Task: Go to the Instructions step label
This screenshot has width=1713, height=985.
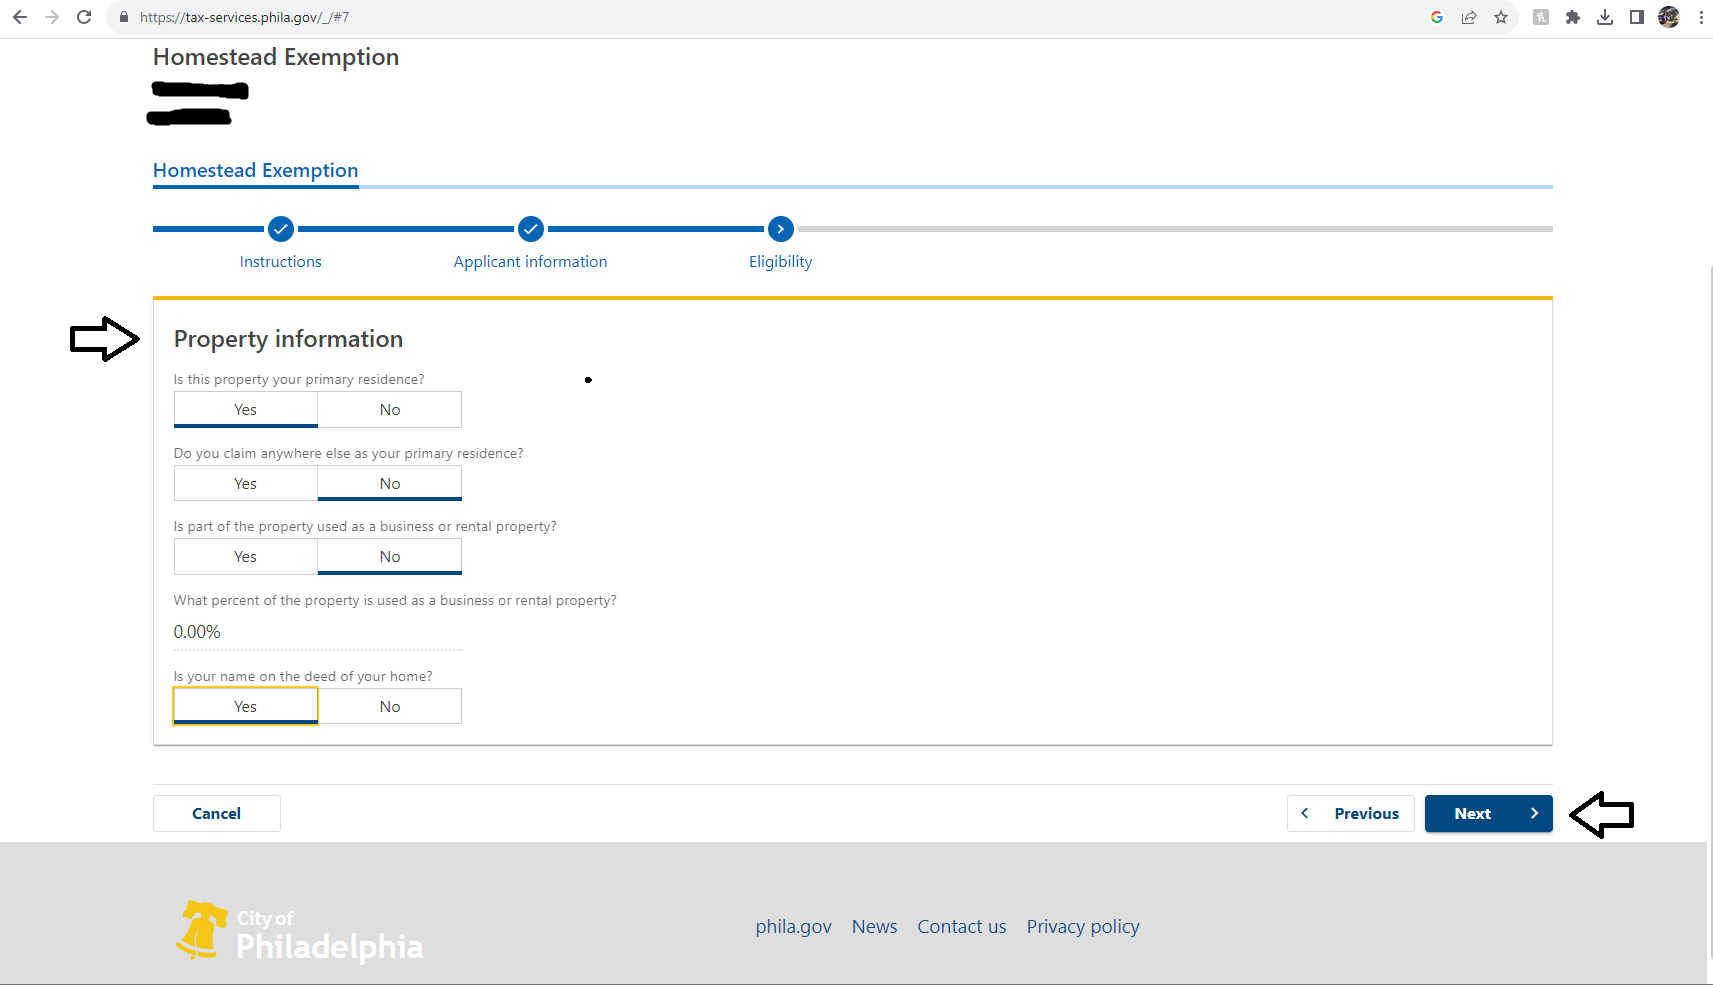Action: pos(281,262)
